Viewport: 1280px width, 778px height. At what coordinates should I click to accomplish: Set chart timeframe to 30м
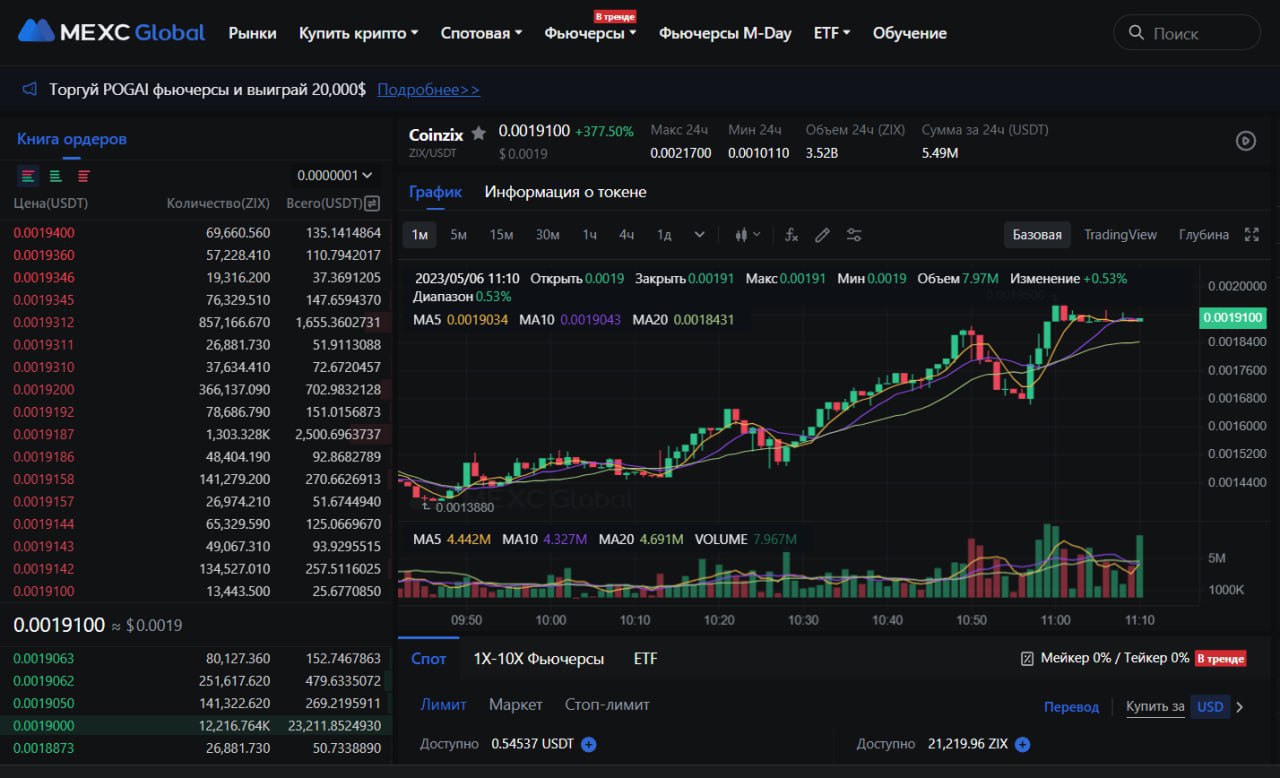(x=548, y=235)
